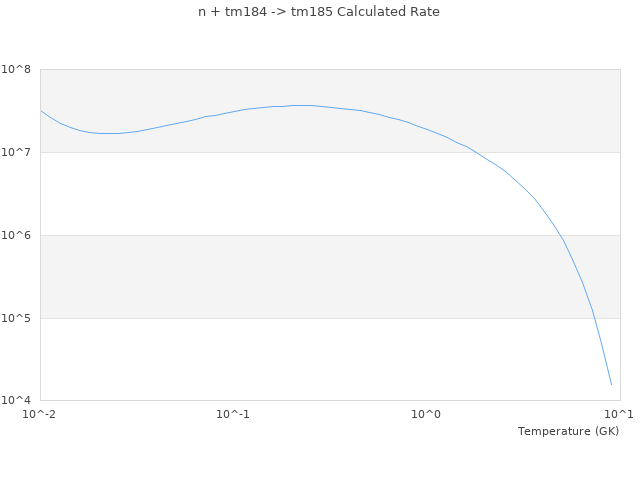The width and height of the screenshot is (640, 480).
Task: Click the 10^8 y-axis label
Action: [x=19, y=69]
